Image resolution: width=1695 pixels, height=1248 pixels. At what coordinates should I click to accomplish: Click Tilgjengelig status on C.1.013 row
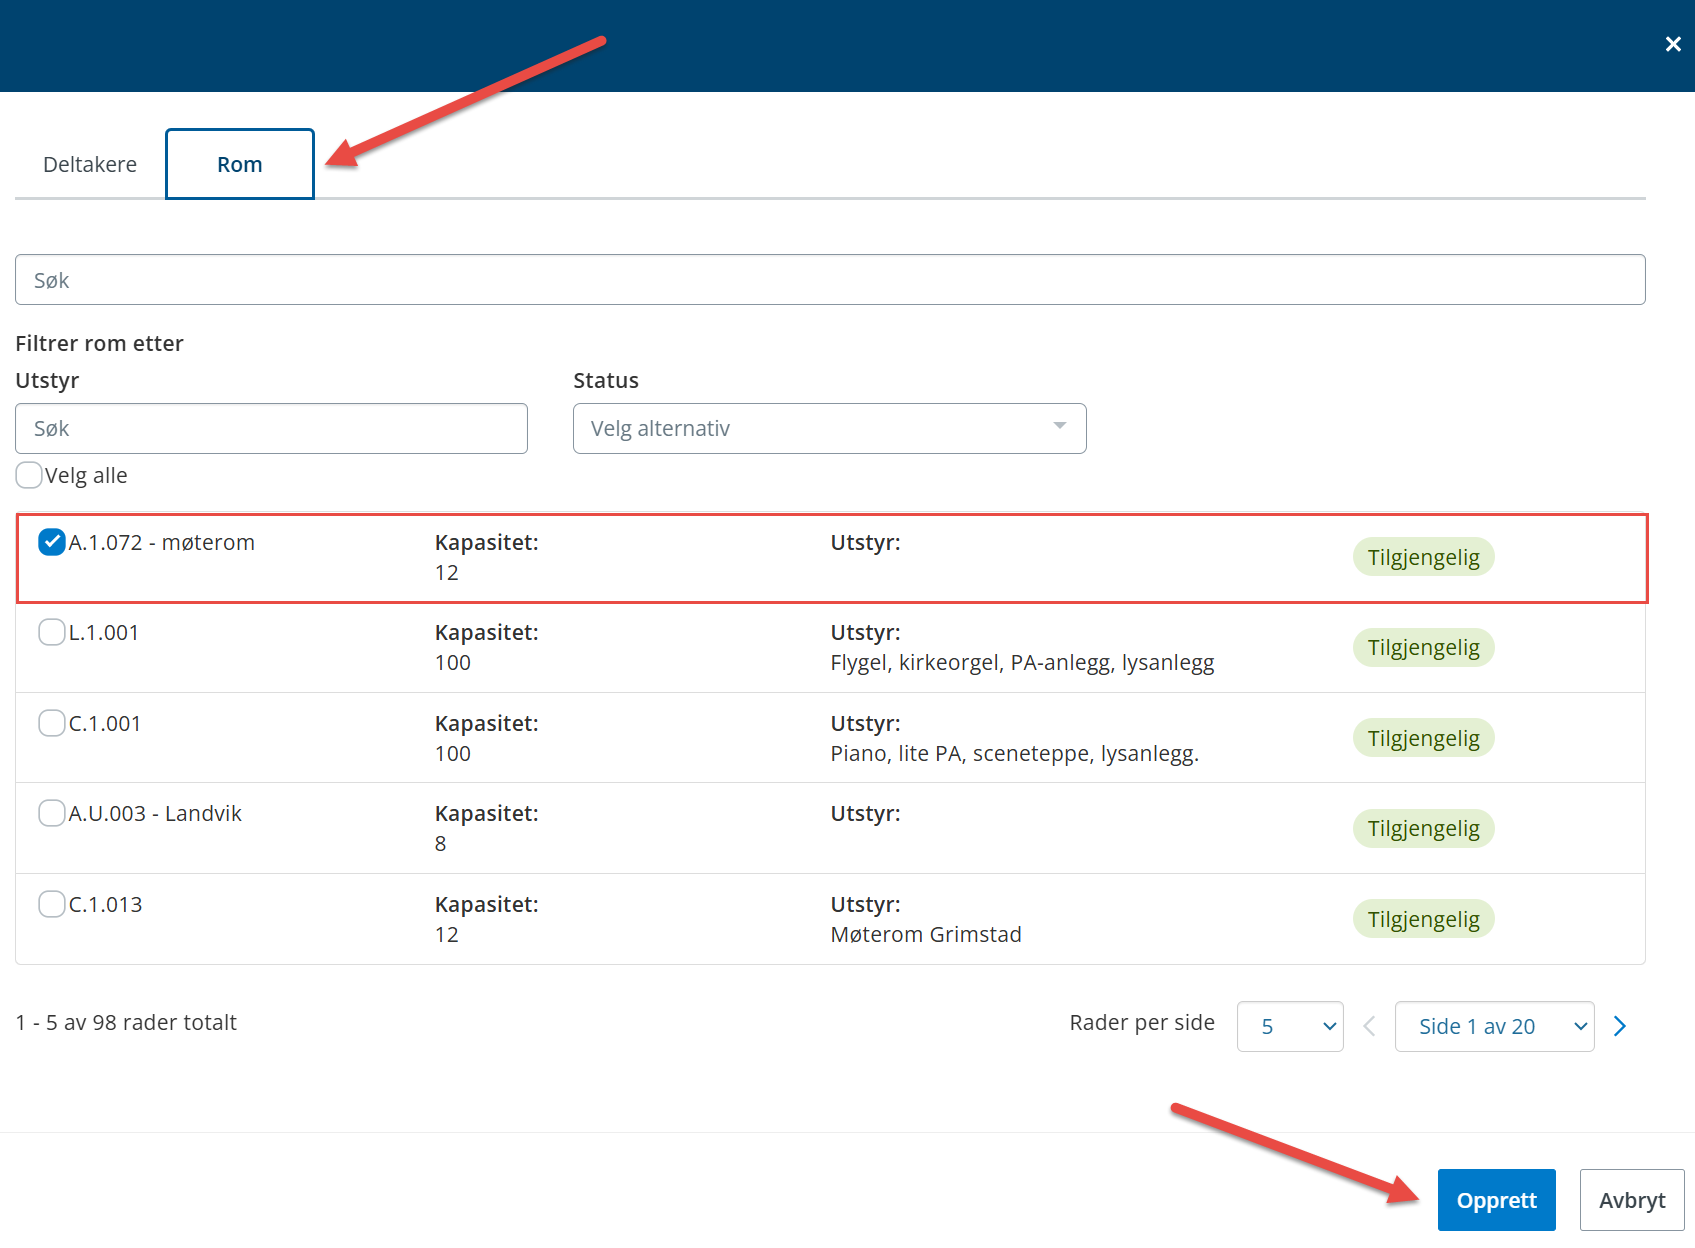tap(1423, 919)
